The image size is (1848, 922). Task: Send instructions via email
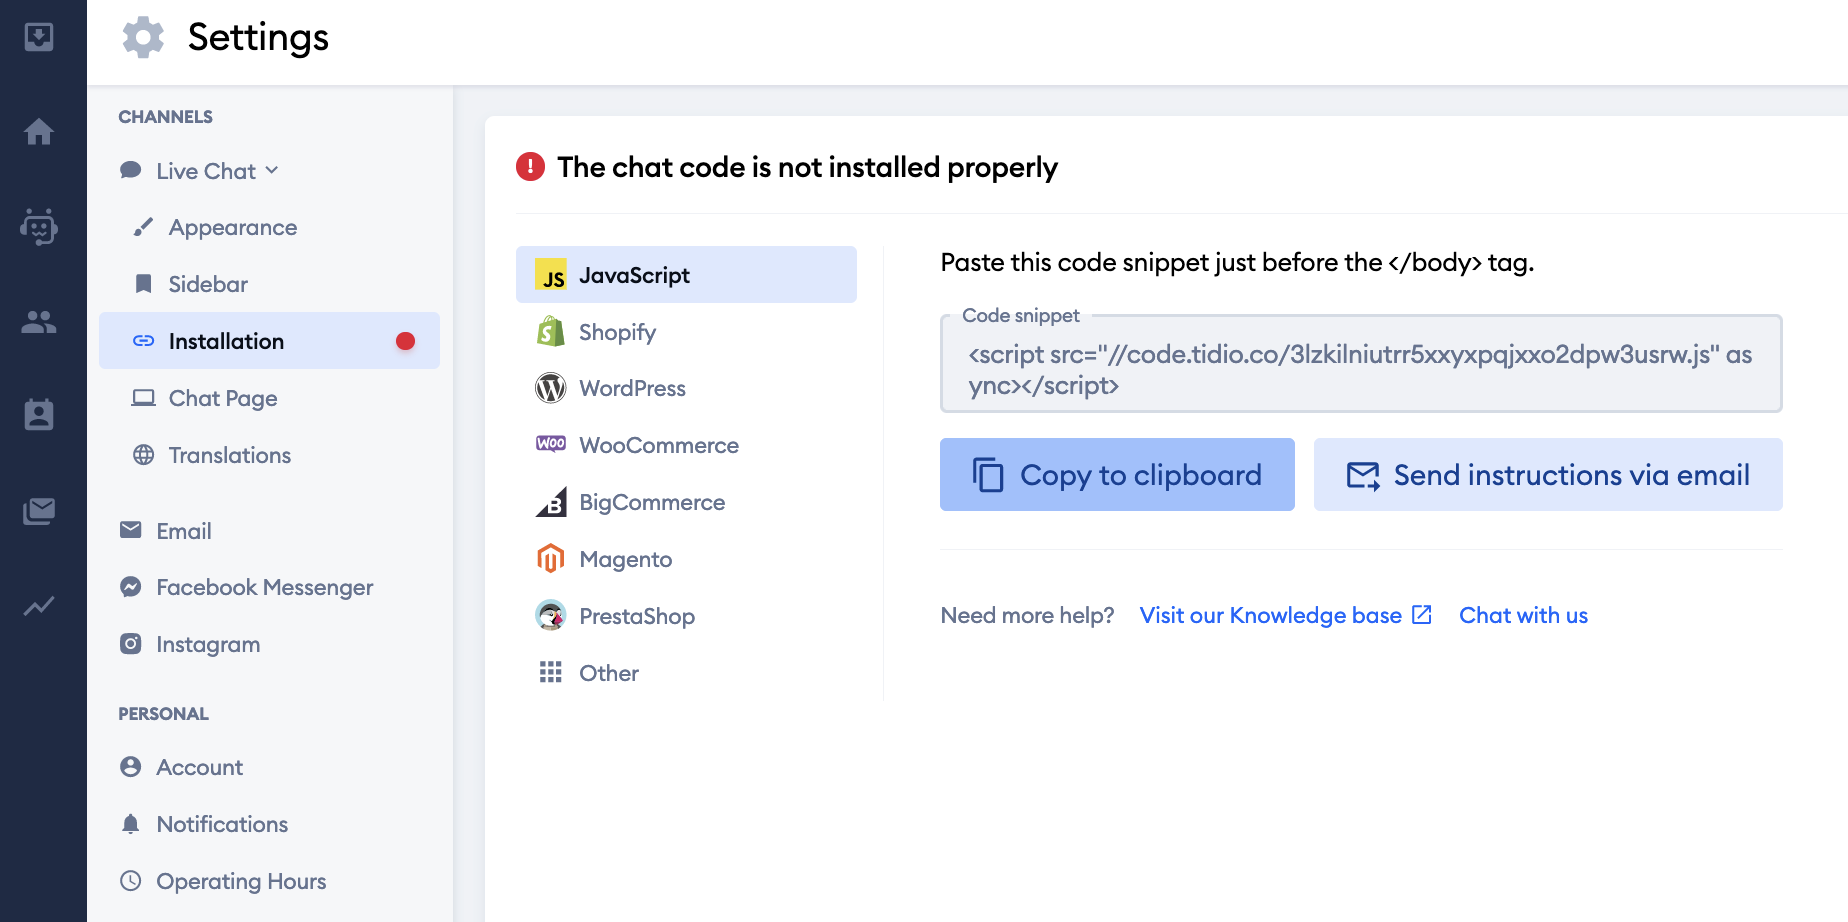[1548, 475]
